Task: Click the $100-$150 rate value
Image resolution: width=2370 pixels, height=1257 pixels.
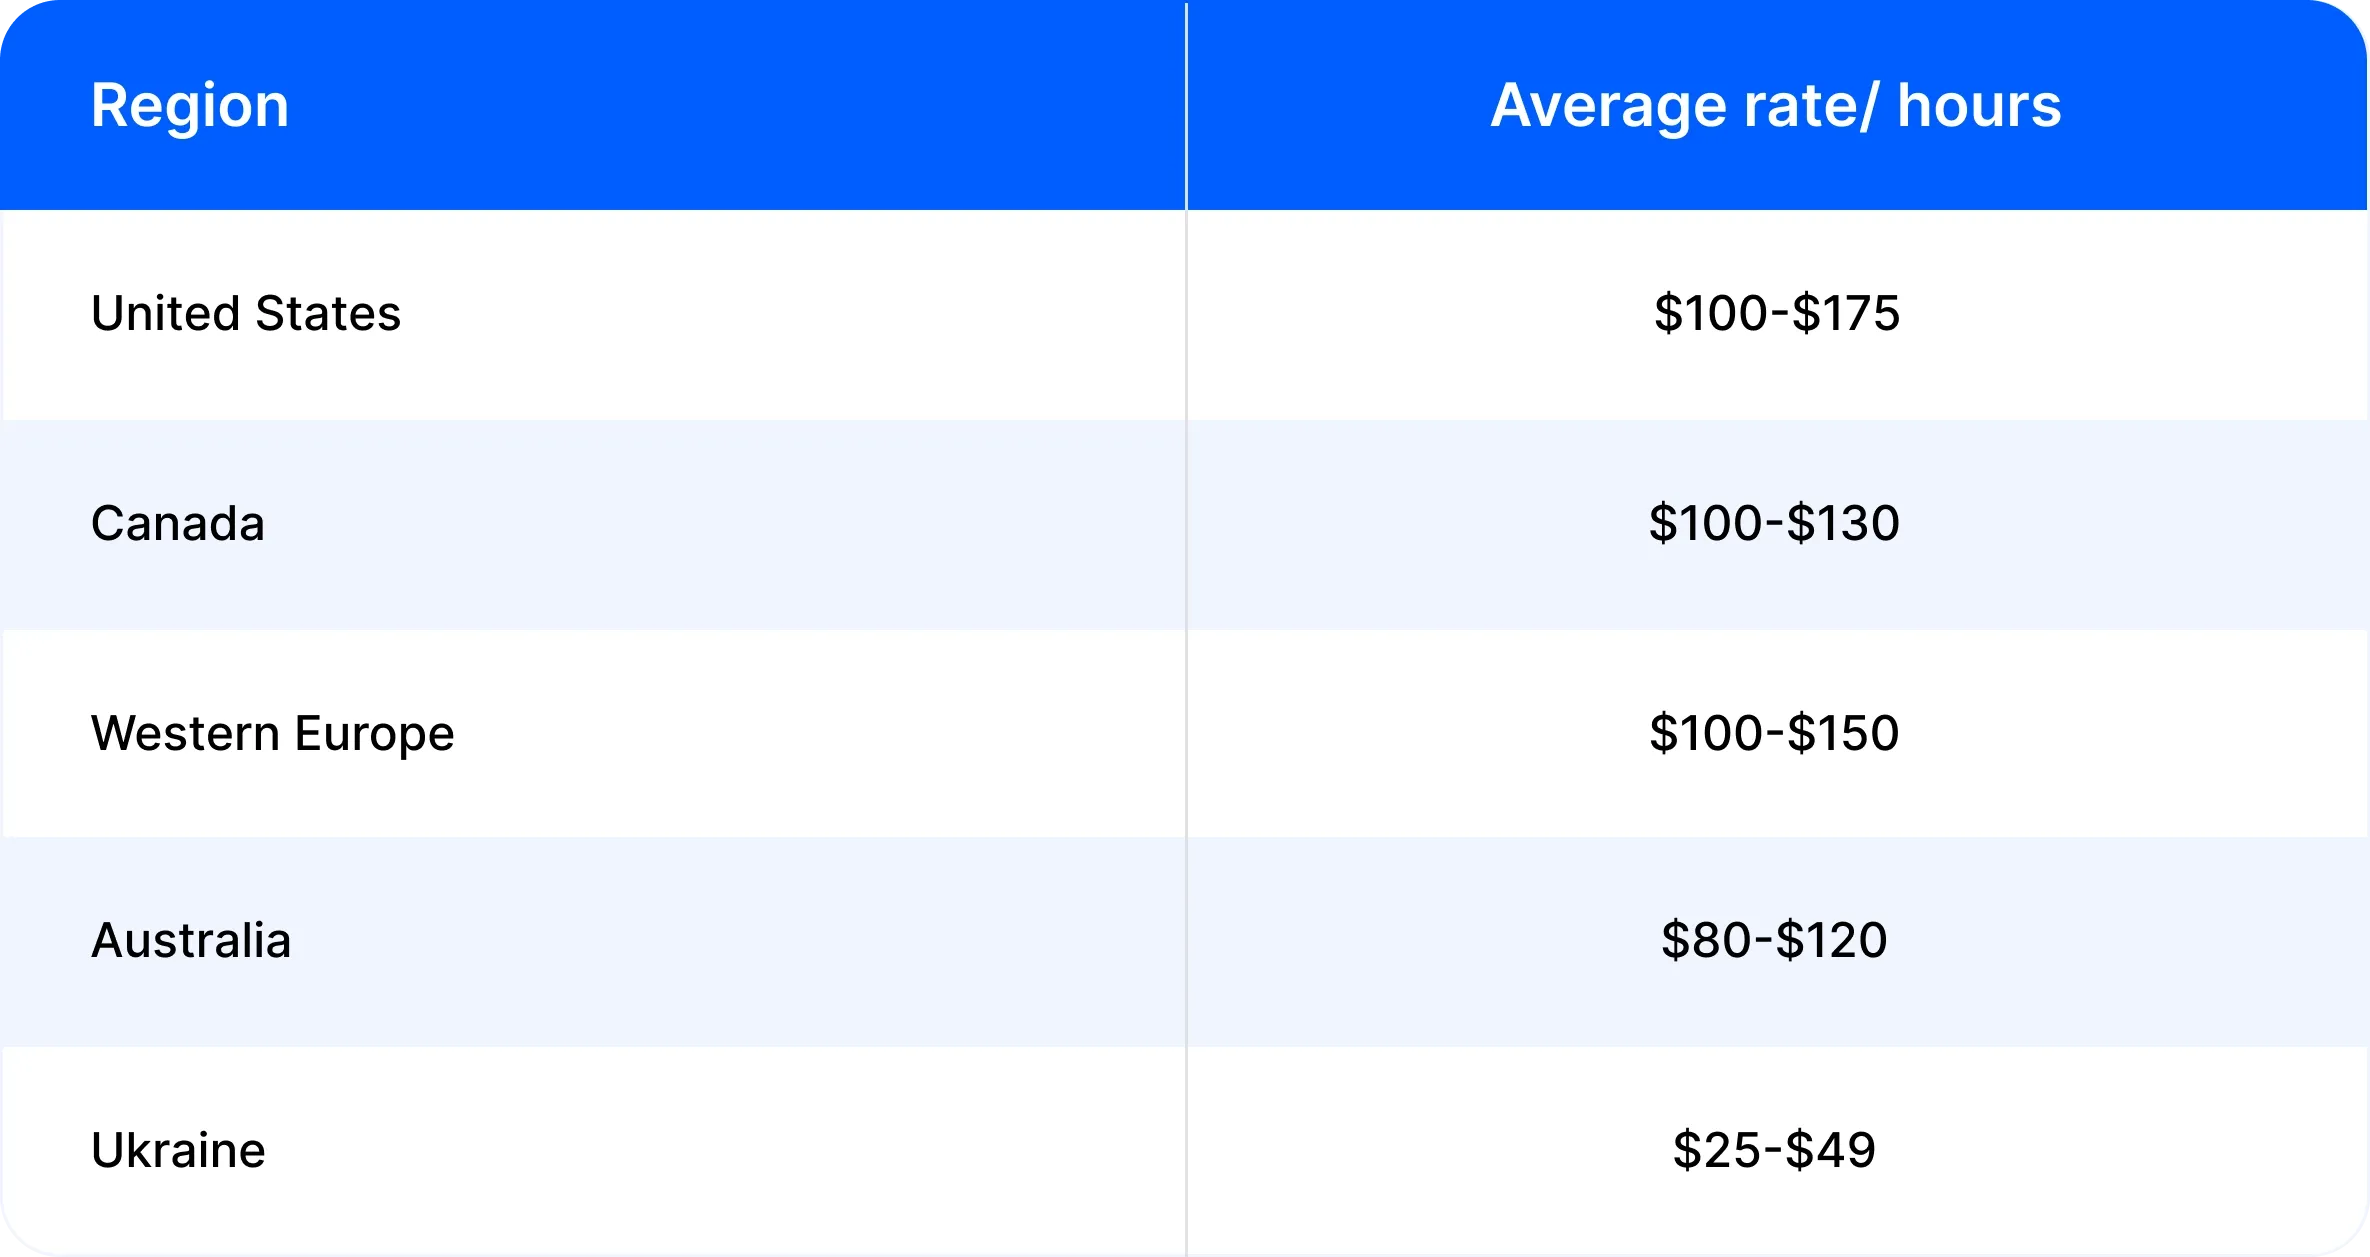Action: [1775, 733]
